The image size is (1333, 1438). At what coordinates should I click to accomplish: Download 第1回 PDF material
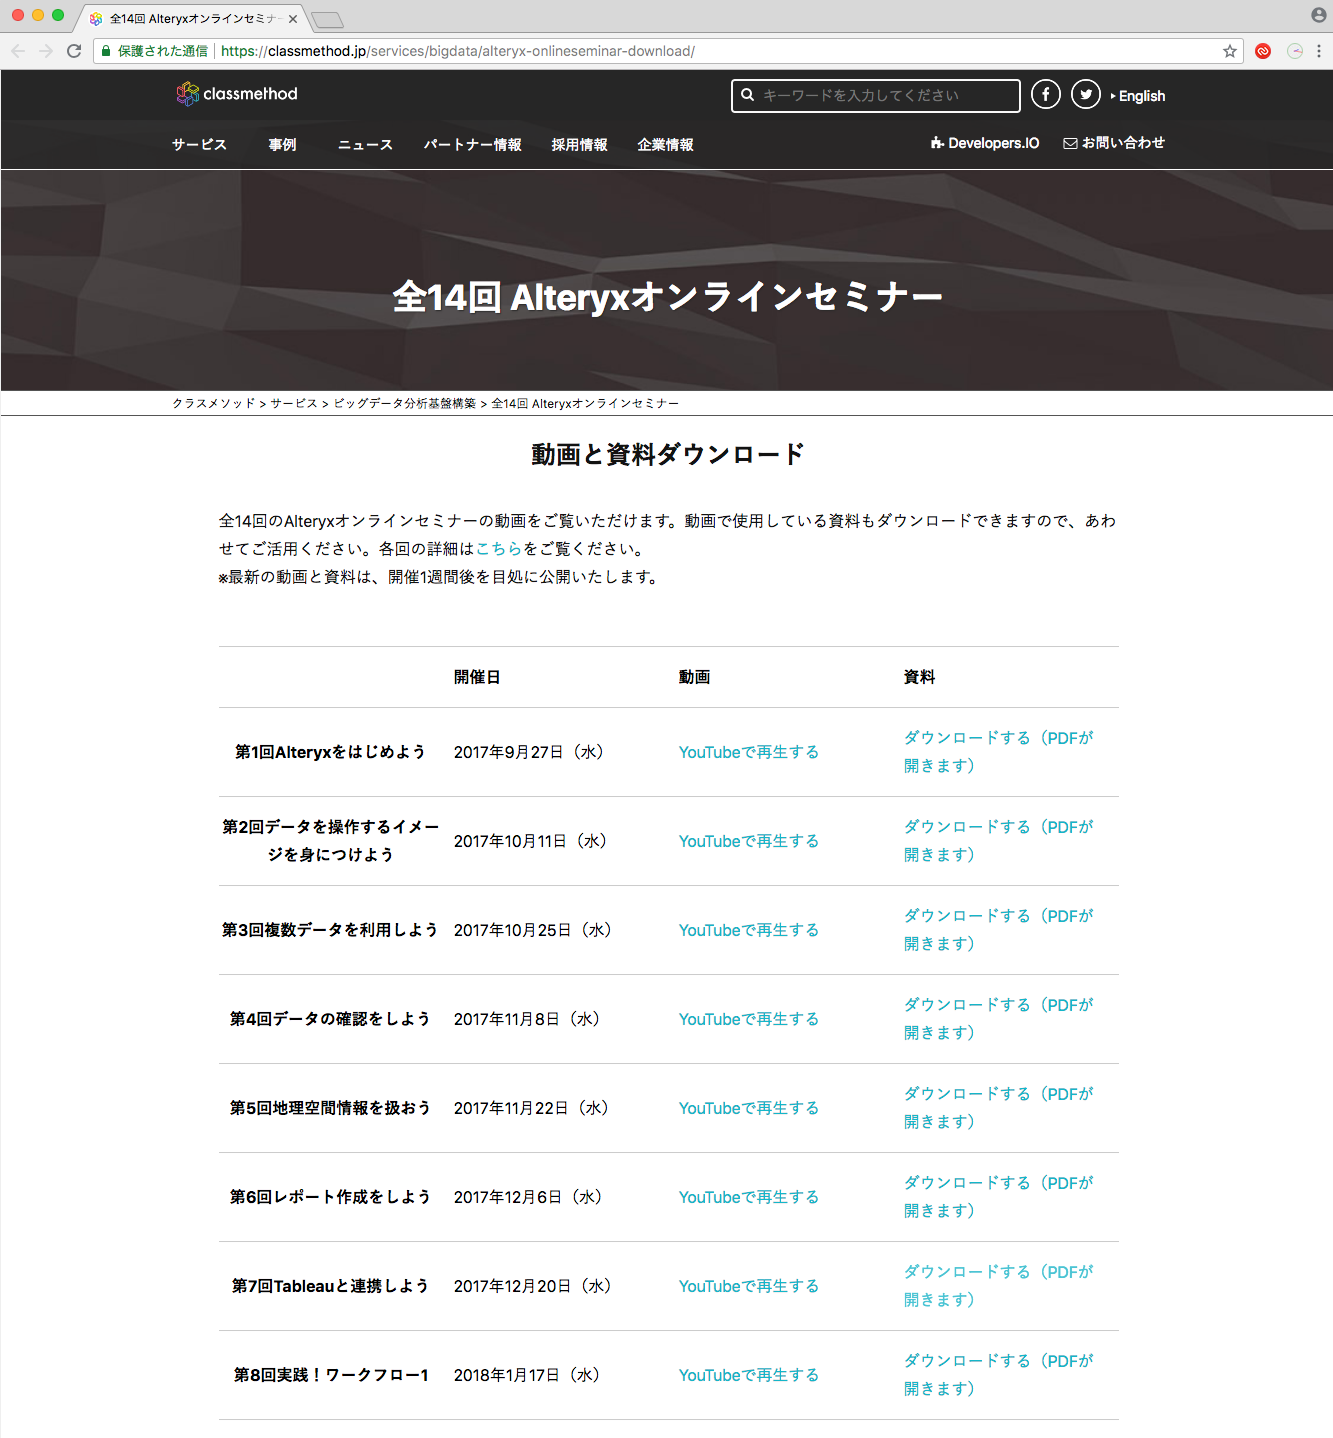[x=999, y=752]
